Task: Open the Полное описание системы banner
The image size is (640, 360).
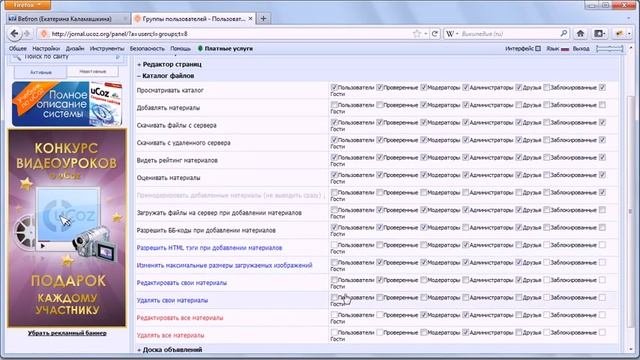Action: click(67, 104)
